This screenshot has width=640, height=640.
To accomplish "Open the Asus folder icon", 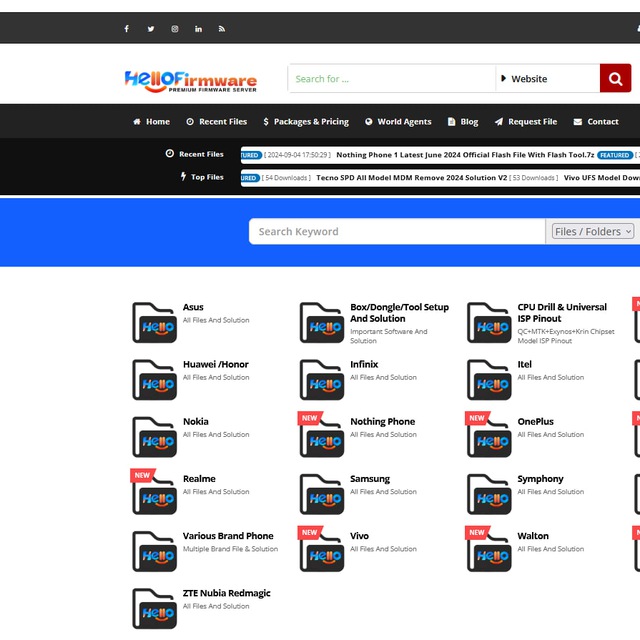I will click(155, 322).
